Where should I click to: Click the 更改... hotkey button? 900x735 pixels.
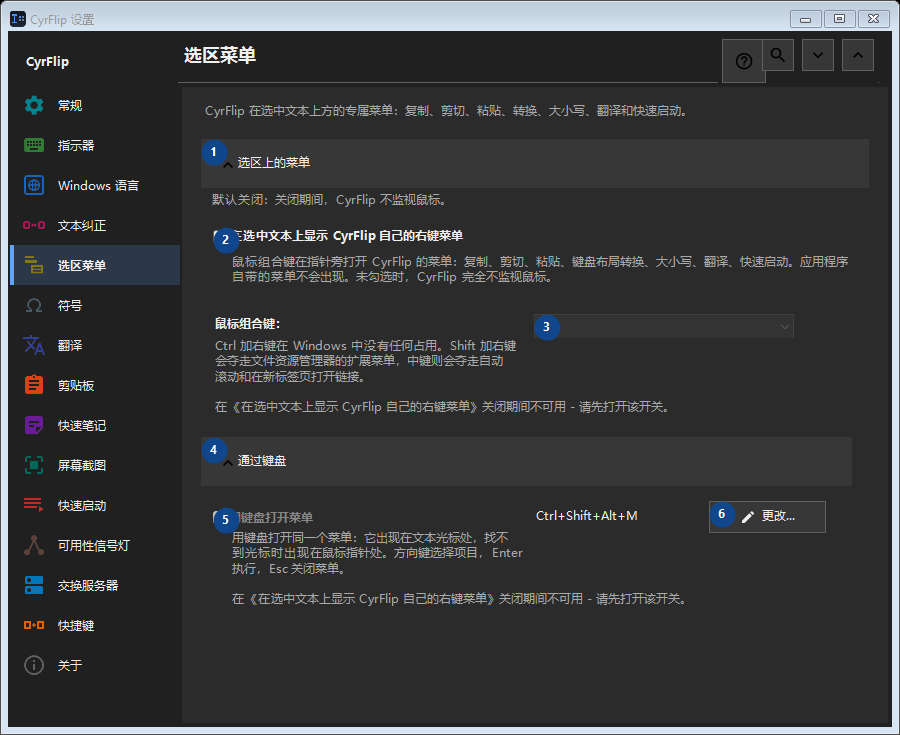[767, 517]
